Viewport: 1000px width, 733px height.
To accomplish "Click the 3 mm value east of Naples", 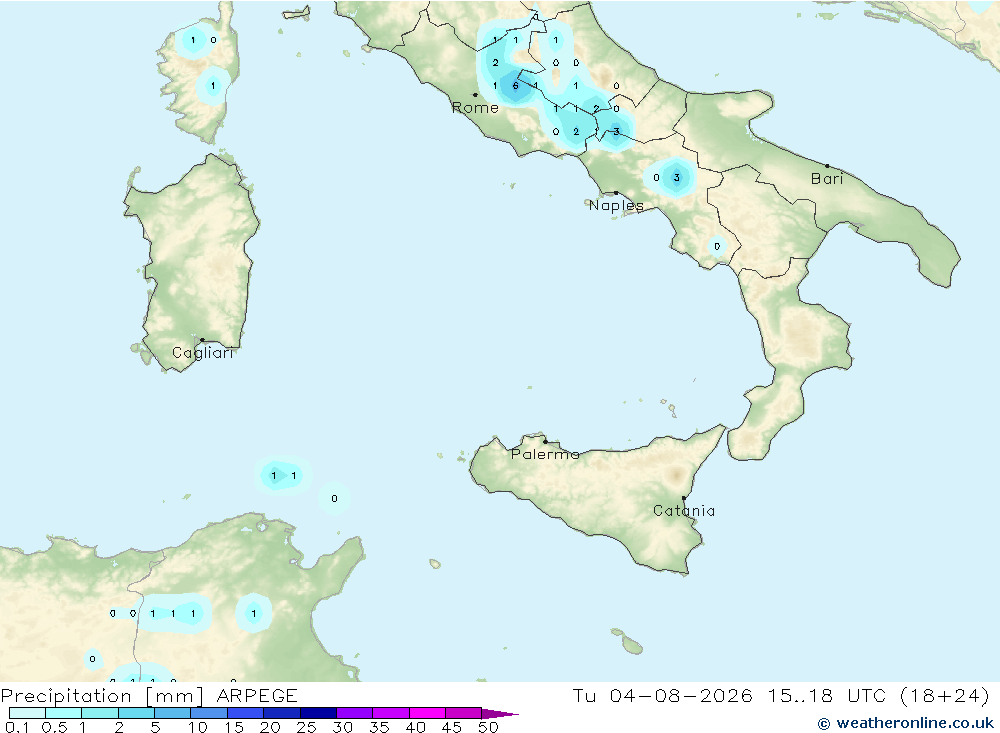I will pos(677,177).
